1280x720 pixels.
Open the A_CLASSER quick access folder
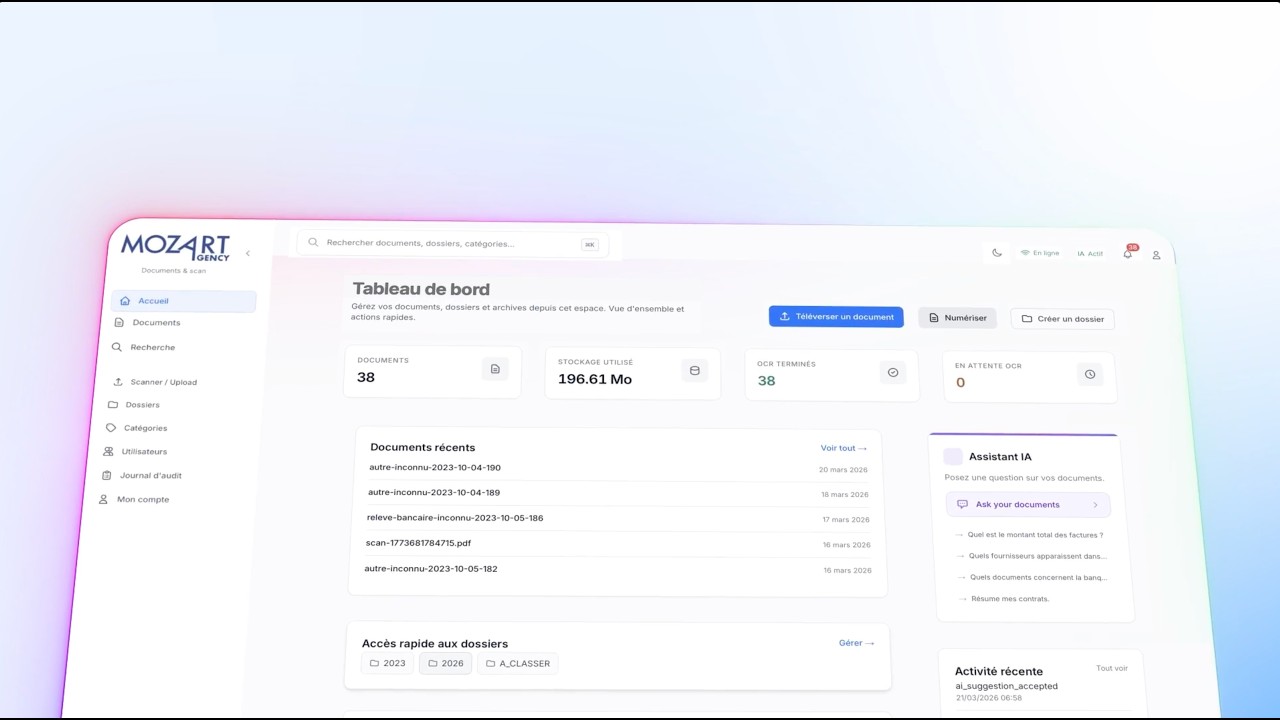[x=517, y=664]
